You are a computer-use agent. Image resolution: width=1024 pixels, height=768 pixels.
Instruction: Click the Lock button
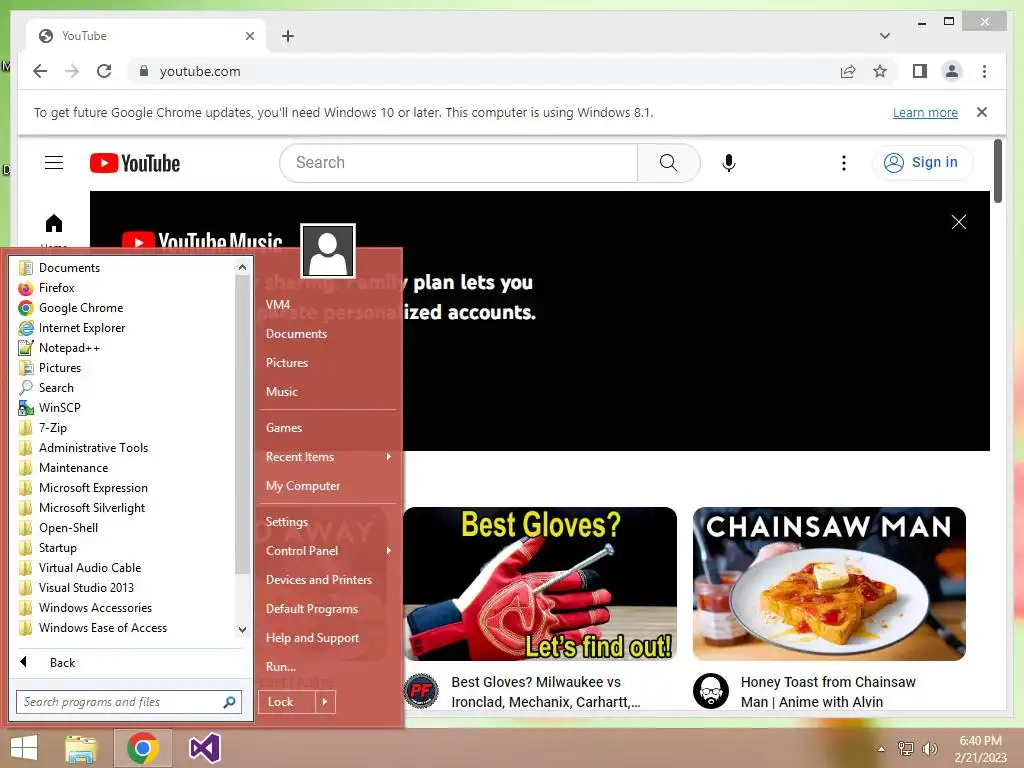click(x=287, y=702)
